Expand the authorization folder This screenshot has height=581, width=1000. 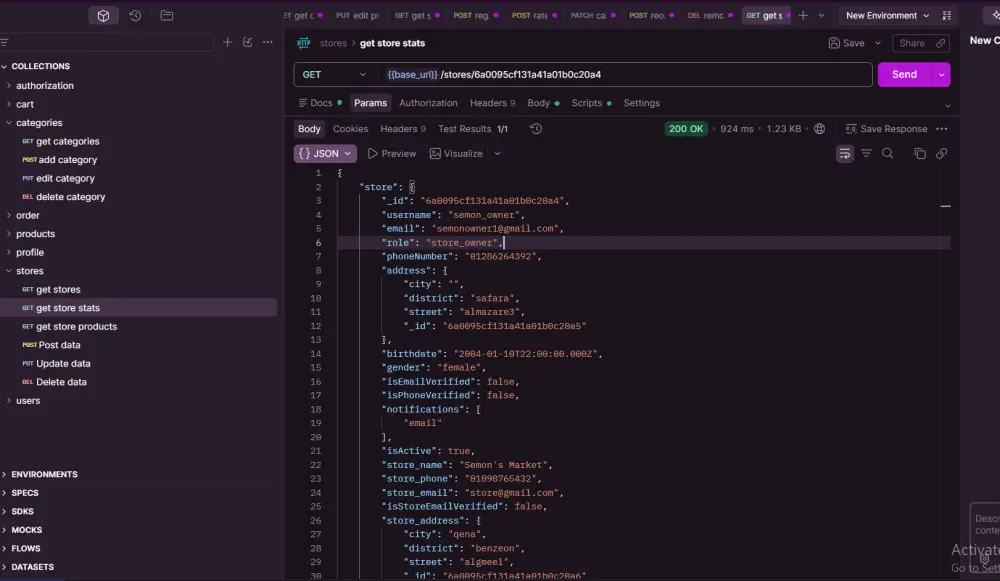8,85
